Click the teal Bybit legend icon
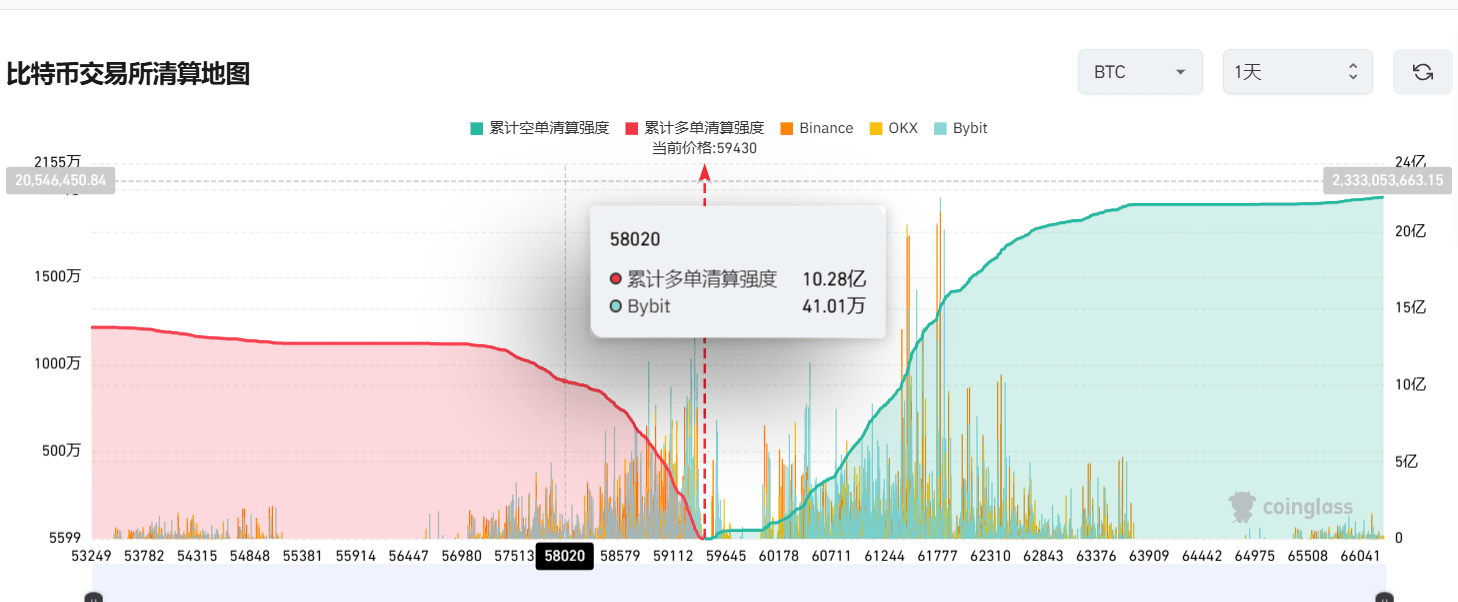The height and width of the screenshot is (602, 1458). (x=940, y=128)
